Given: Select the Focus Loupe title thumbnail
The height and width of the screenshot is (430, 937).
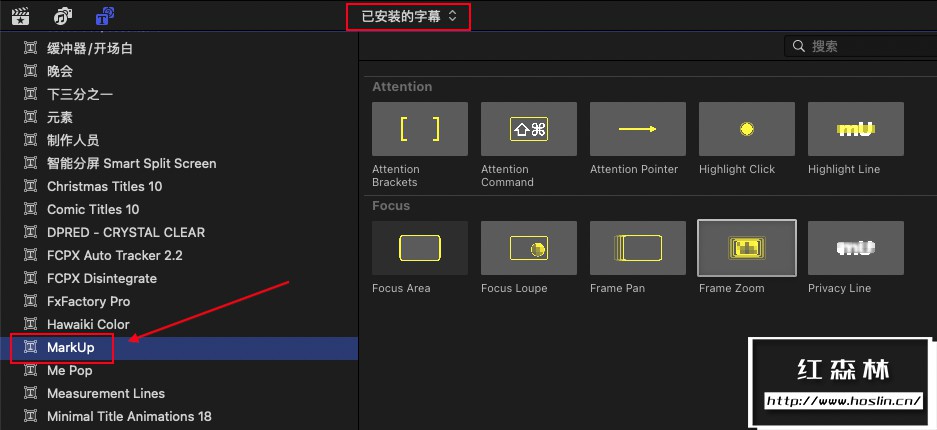Looking at the screenshot, I should [529, 248].
